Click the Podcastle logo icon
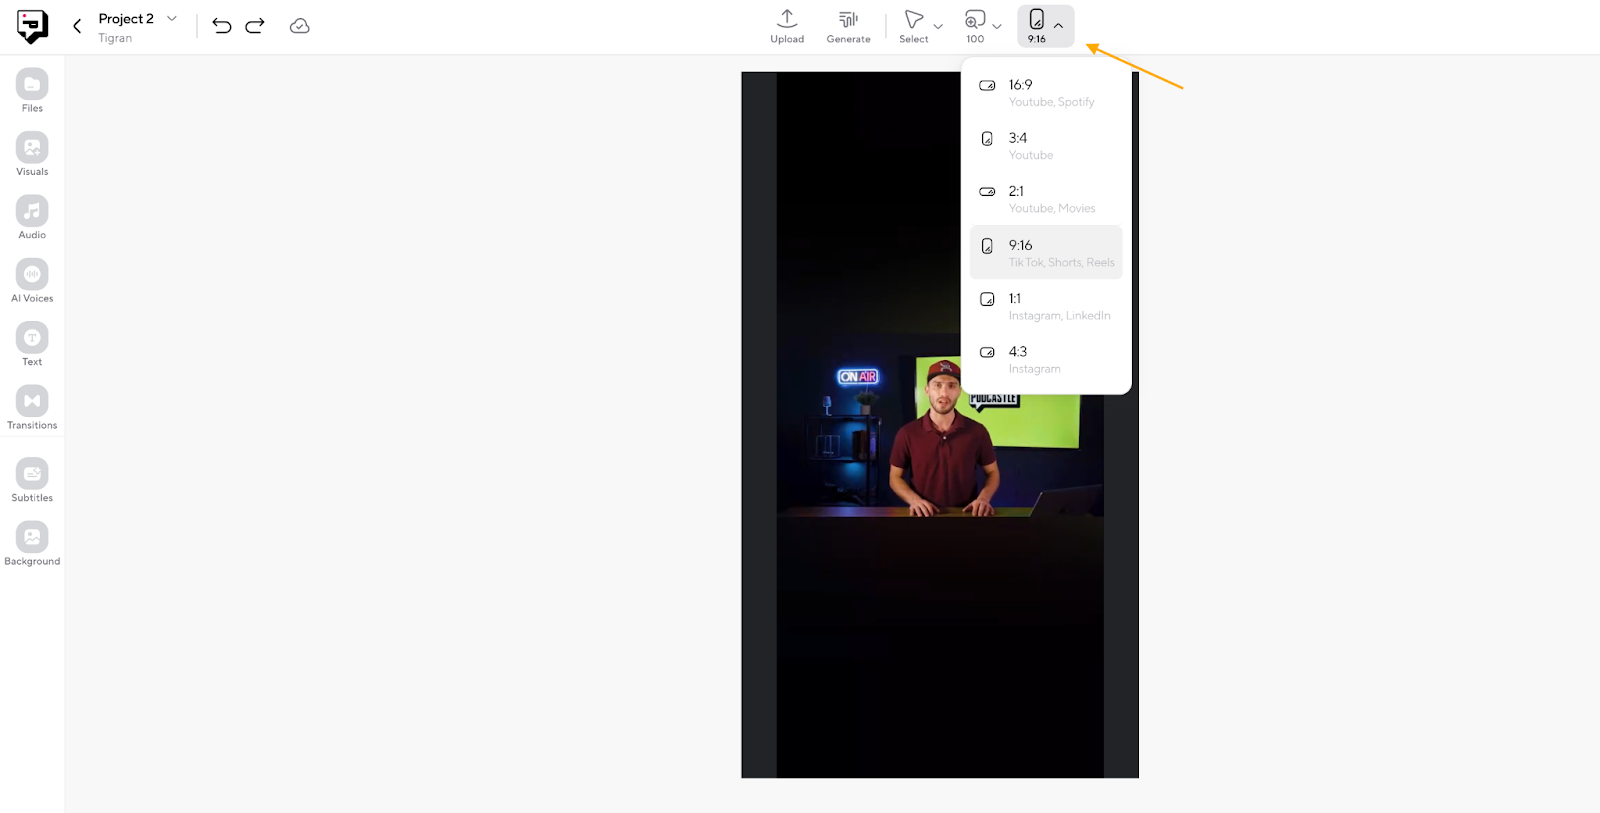The height and width of the screenshot is (813, 1600). (x=32, y=26)
